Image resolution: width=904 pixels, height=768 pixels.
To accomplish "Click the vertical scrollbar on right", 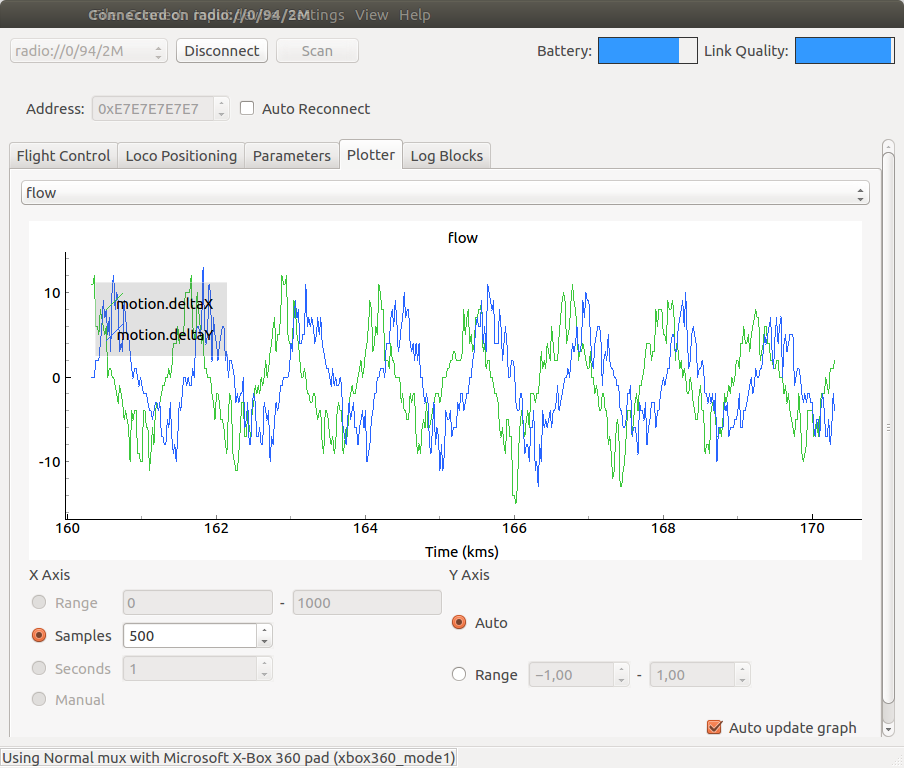I will coord(888,428).
